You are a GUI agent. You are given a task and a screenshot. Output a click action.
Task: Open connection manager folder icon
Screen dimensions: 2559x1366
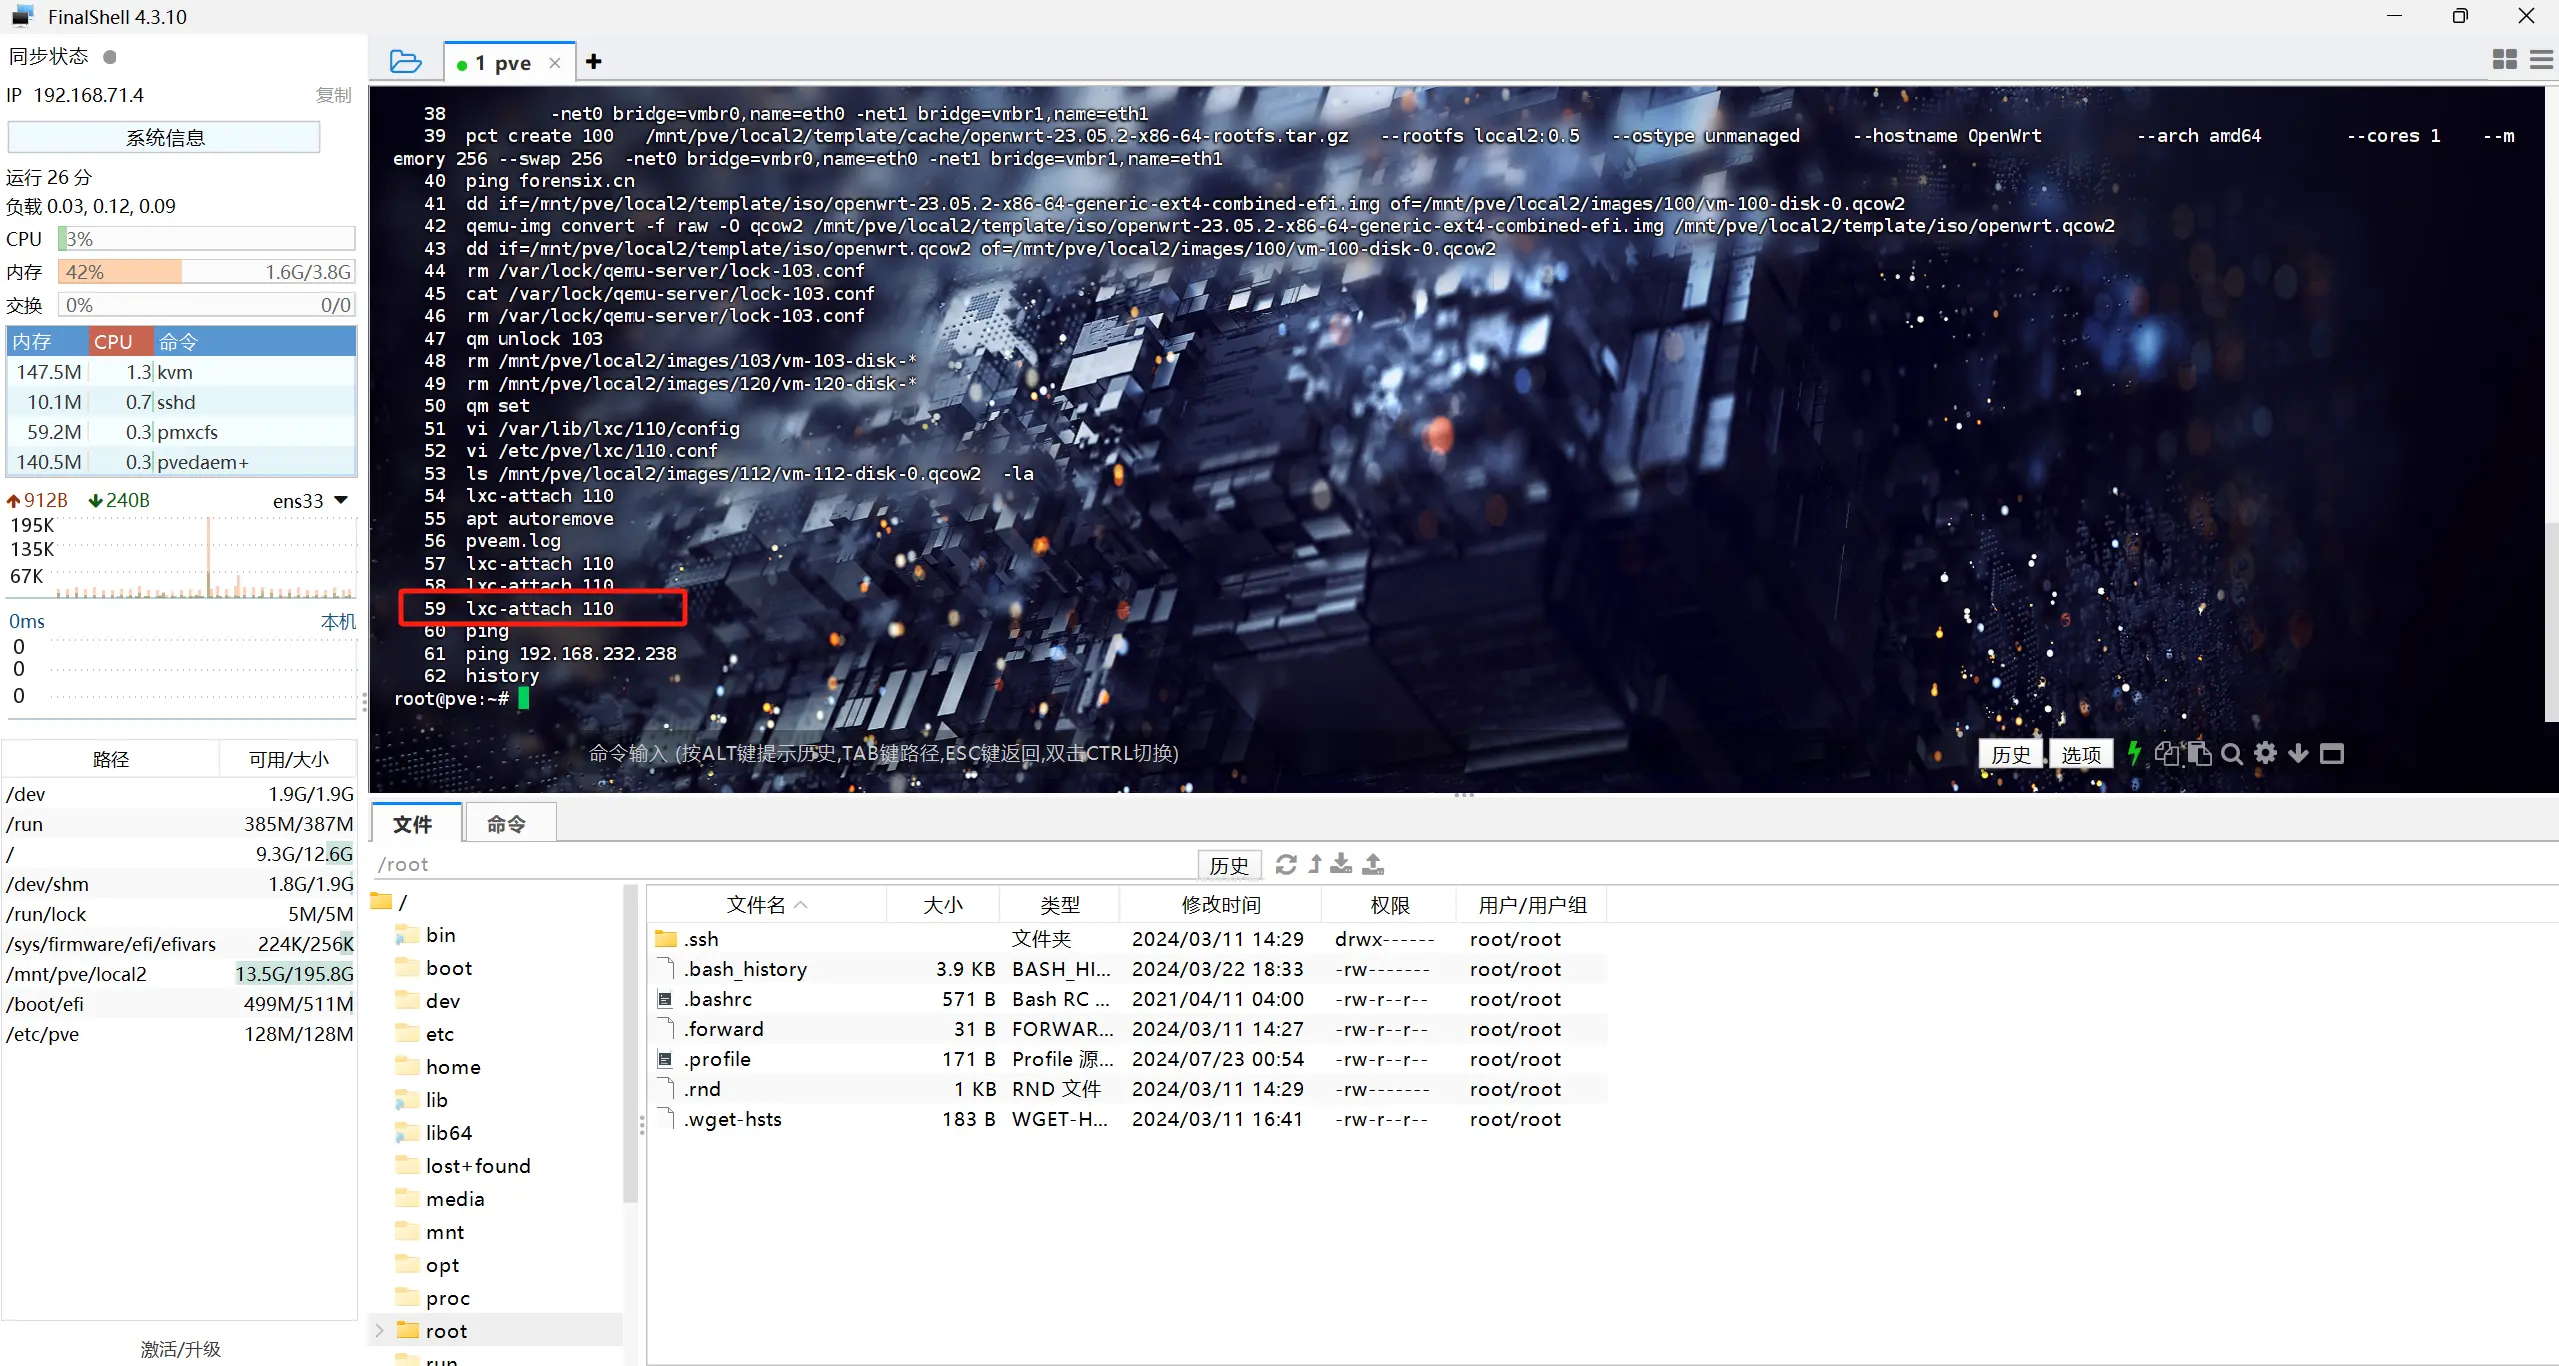pyautogui.click(x=405, y=62)
